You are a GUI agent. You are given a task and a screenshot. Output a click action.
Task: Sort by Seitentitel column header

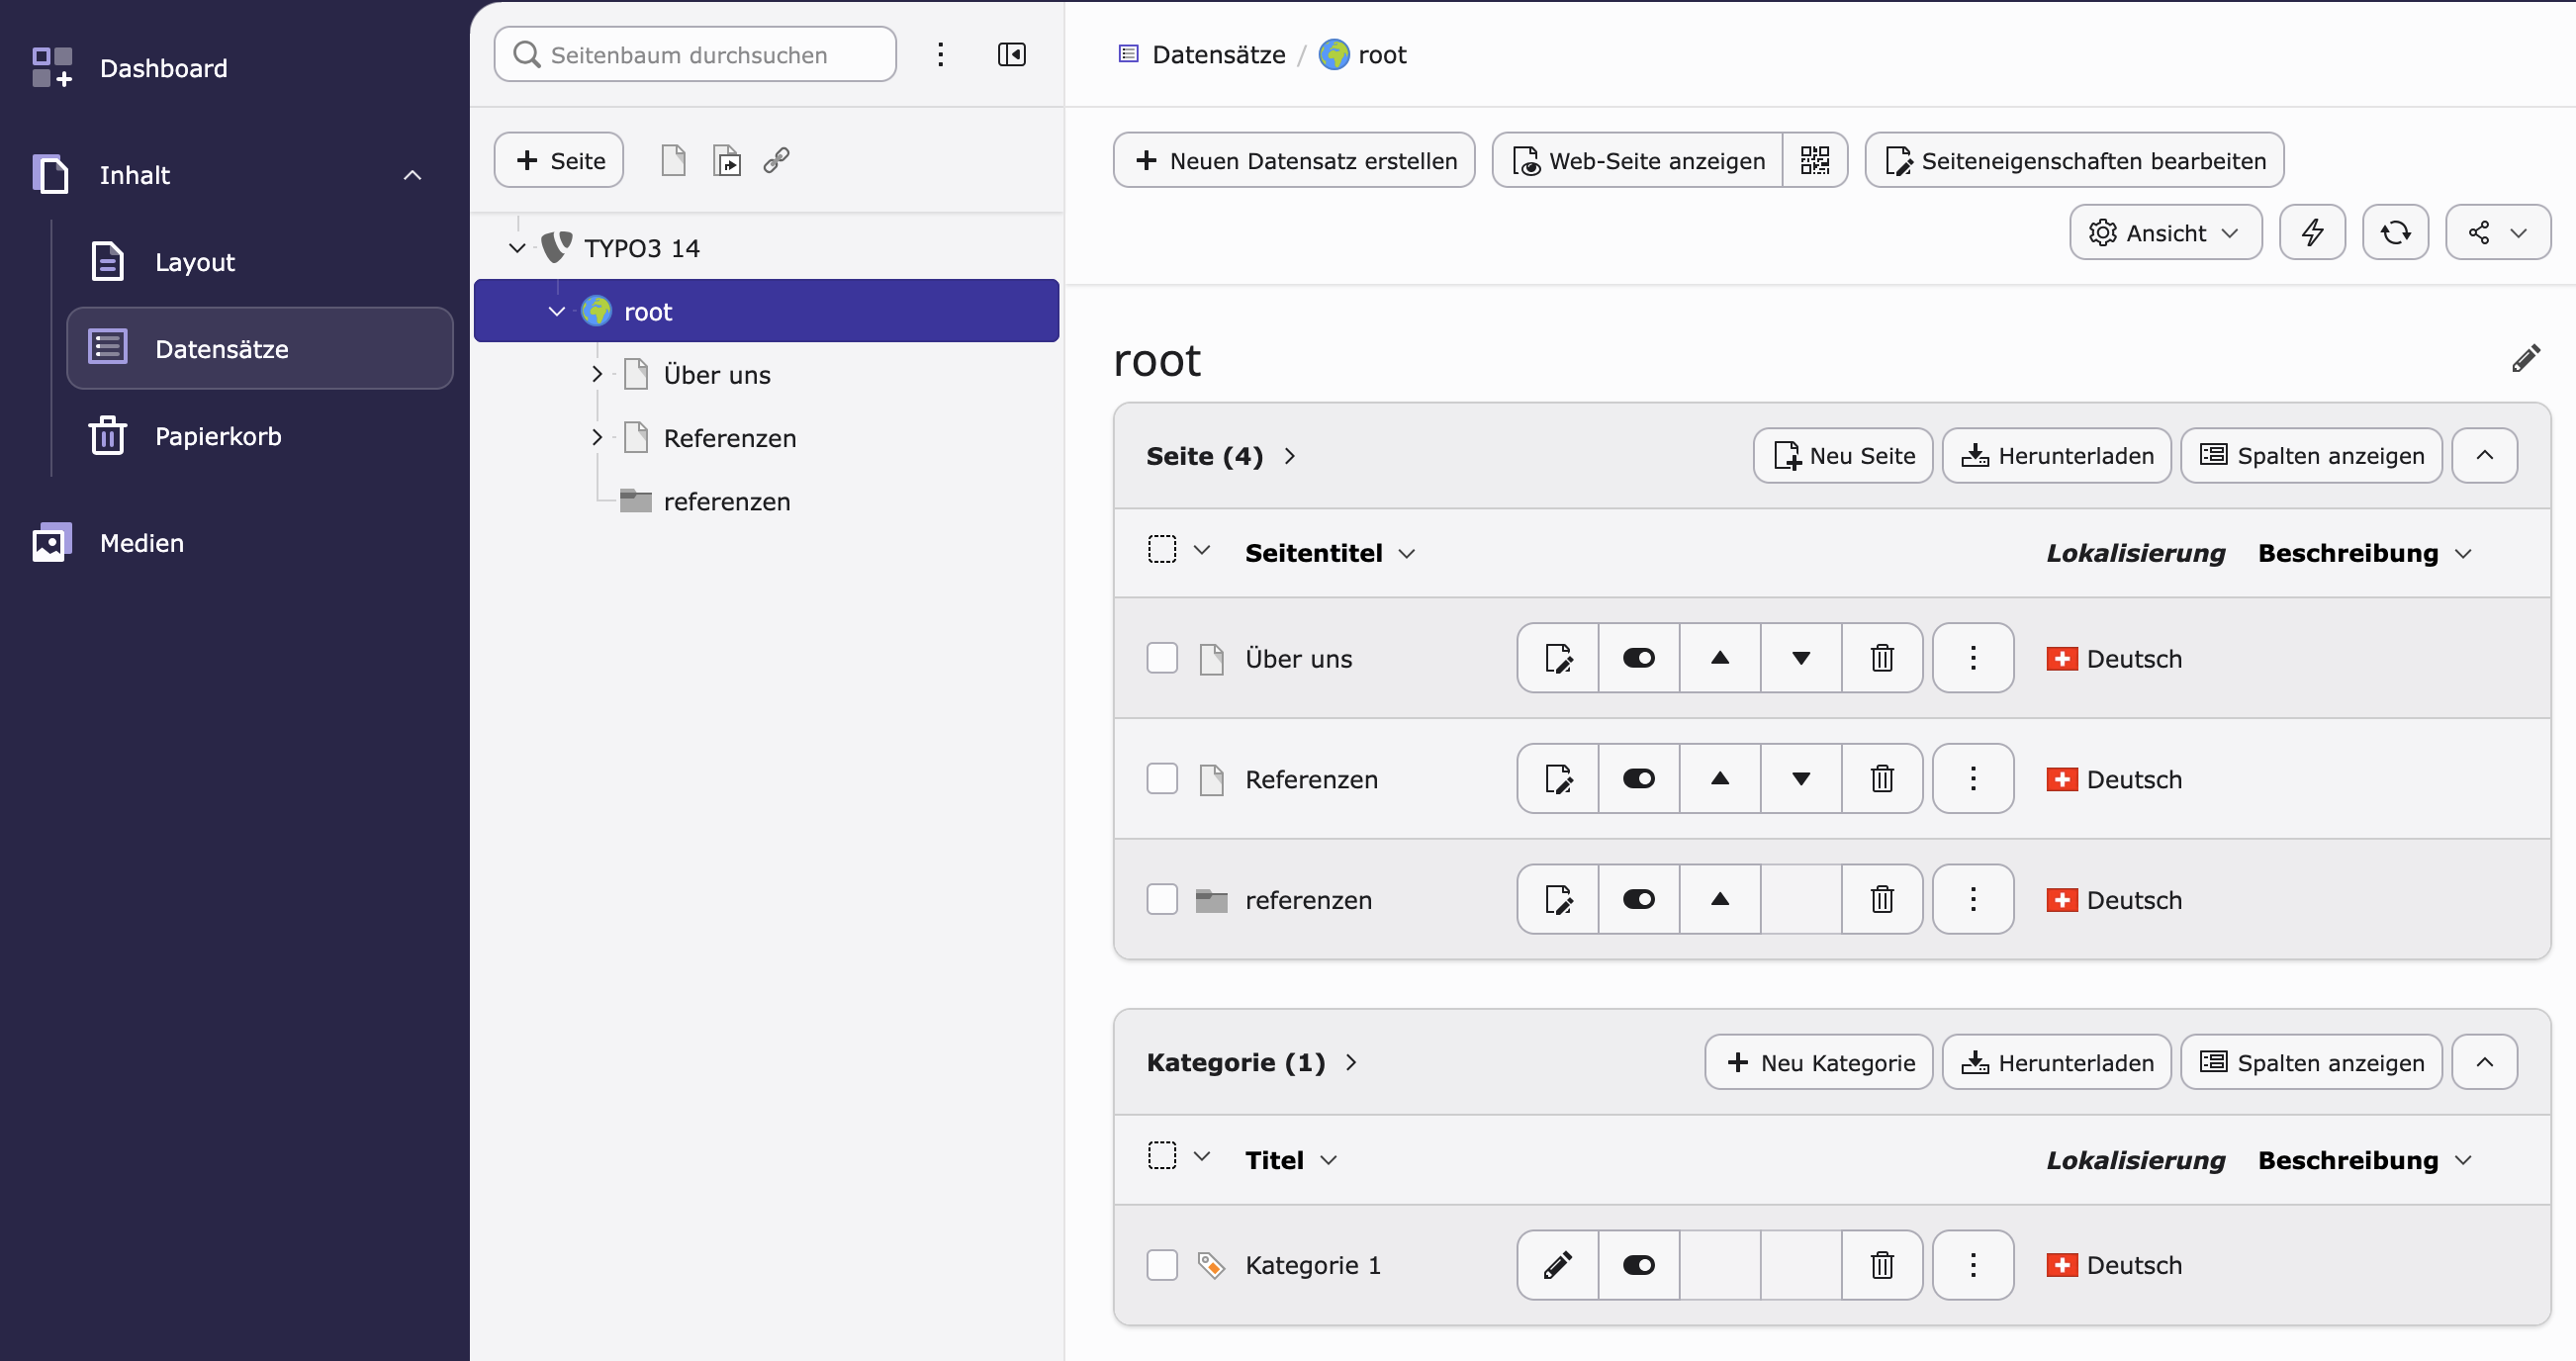pos(1314,553)
